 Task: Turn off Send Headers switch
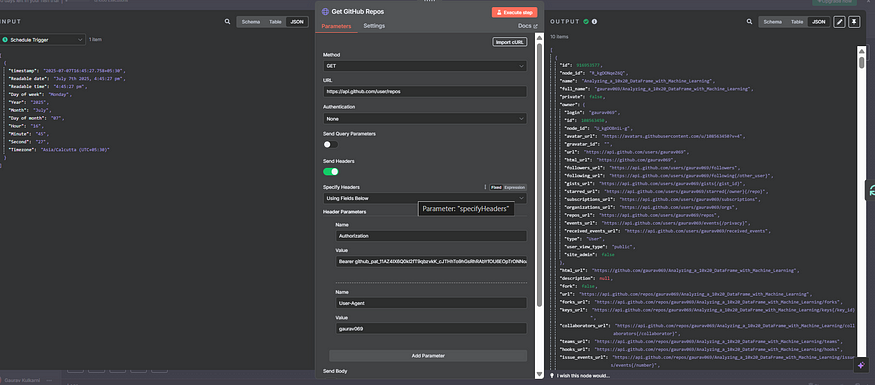[x=330, y=171]
